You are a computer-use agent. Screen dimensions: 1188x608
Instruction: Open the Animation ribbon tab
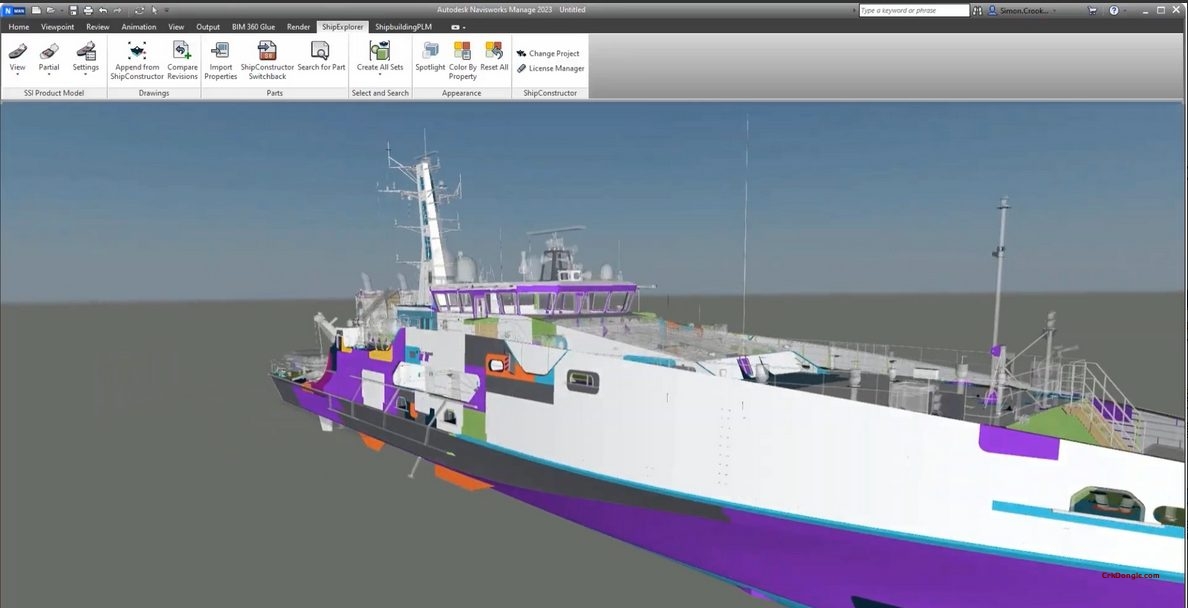click(139, 27)
